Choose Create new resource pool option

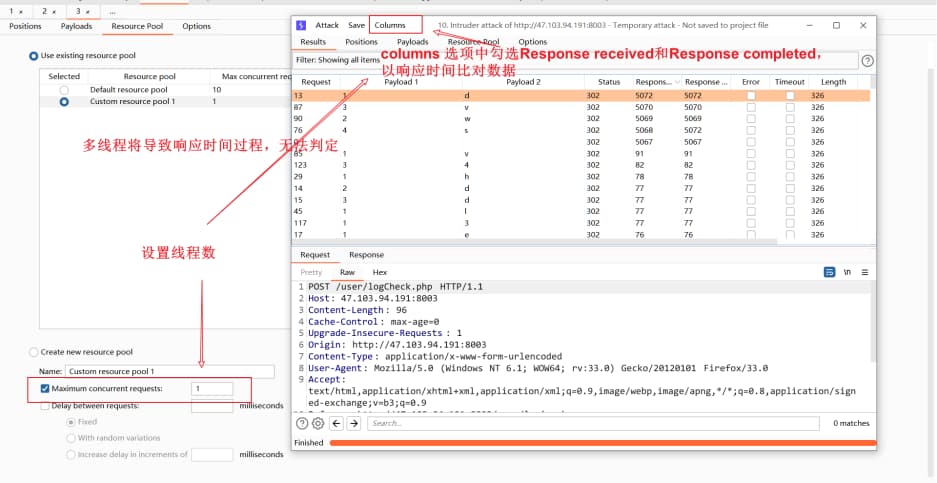(33, 352)
